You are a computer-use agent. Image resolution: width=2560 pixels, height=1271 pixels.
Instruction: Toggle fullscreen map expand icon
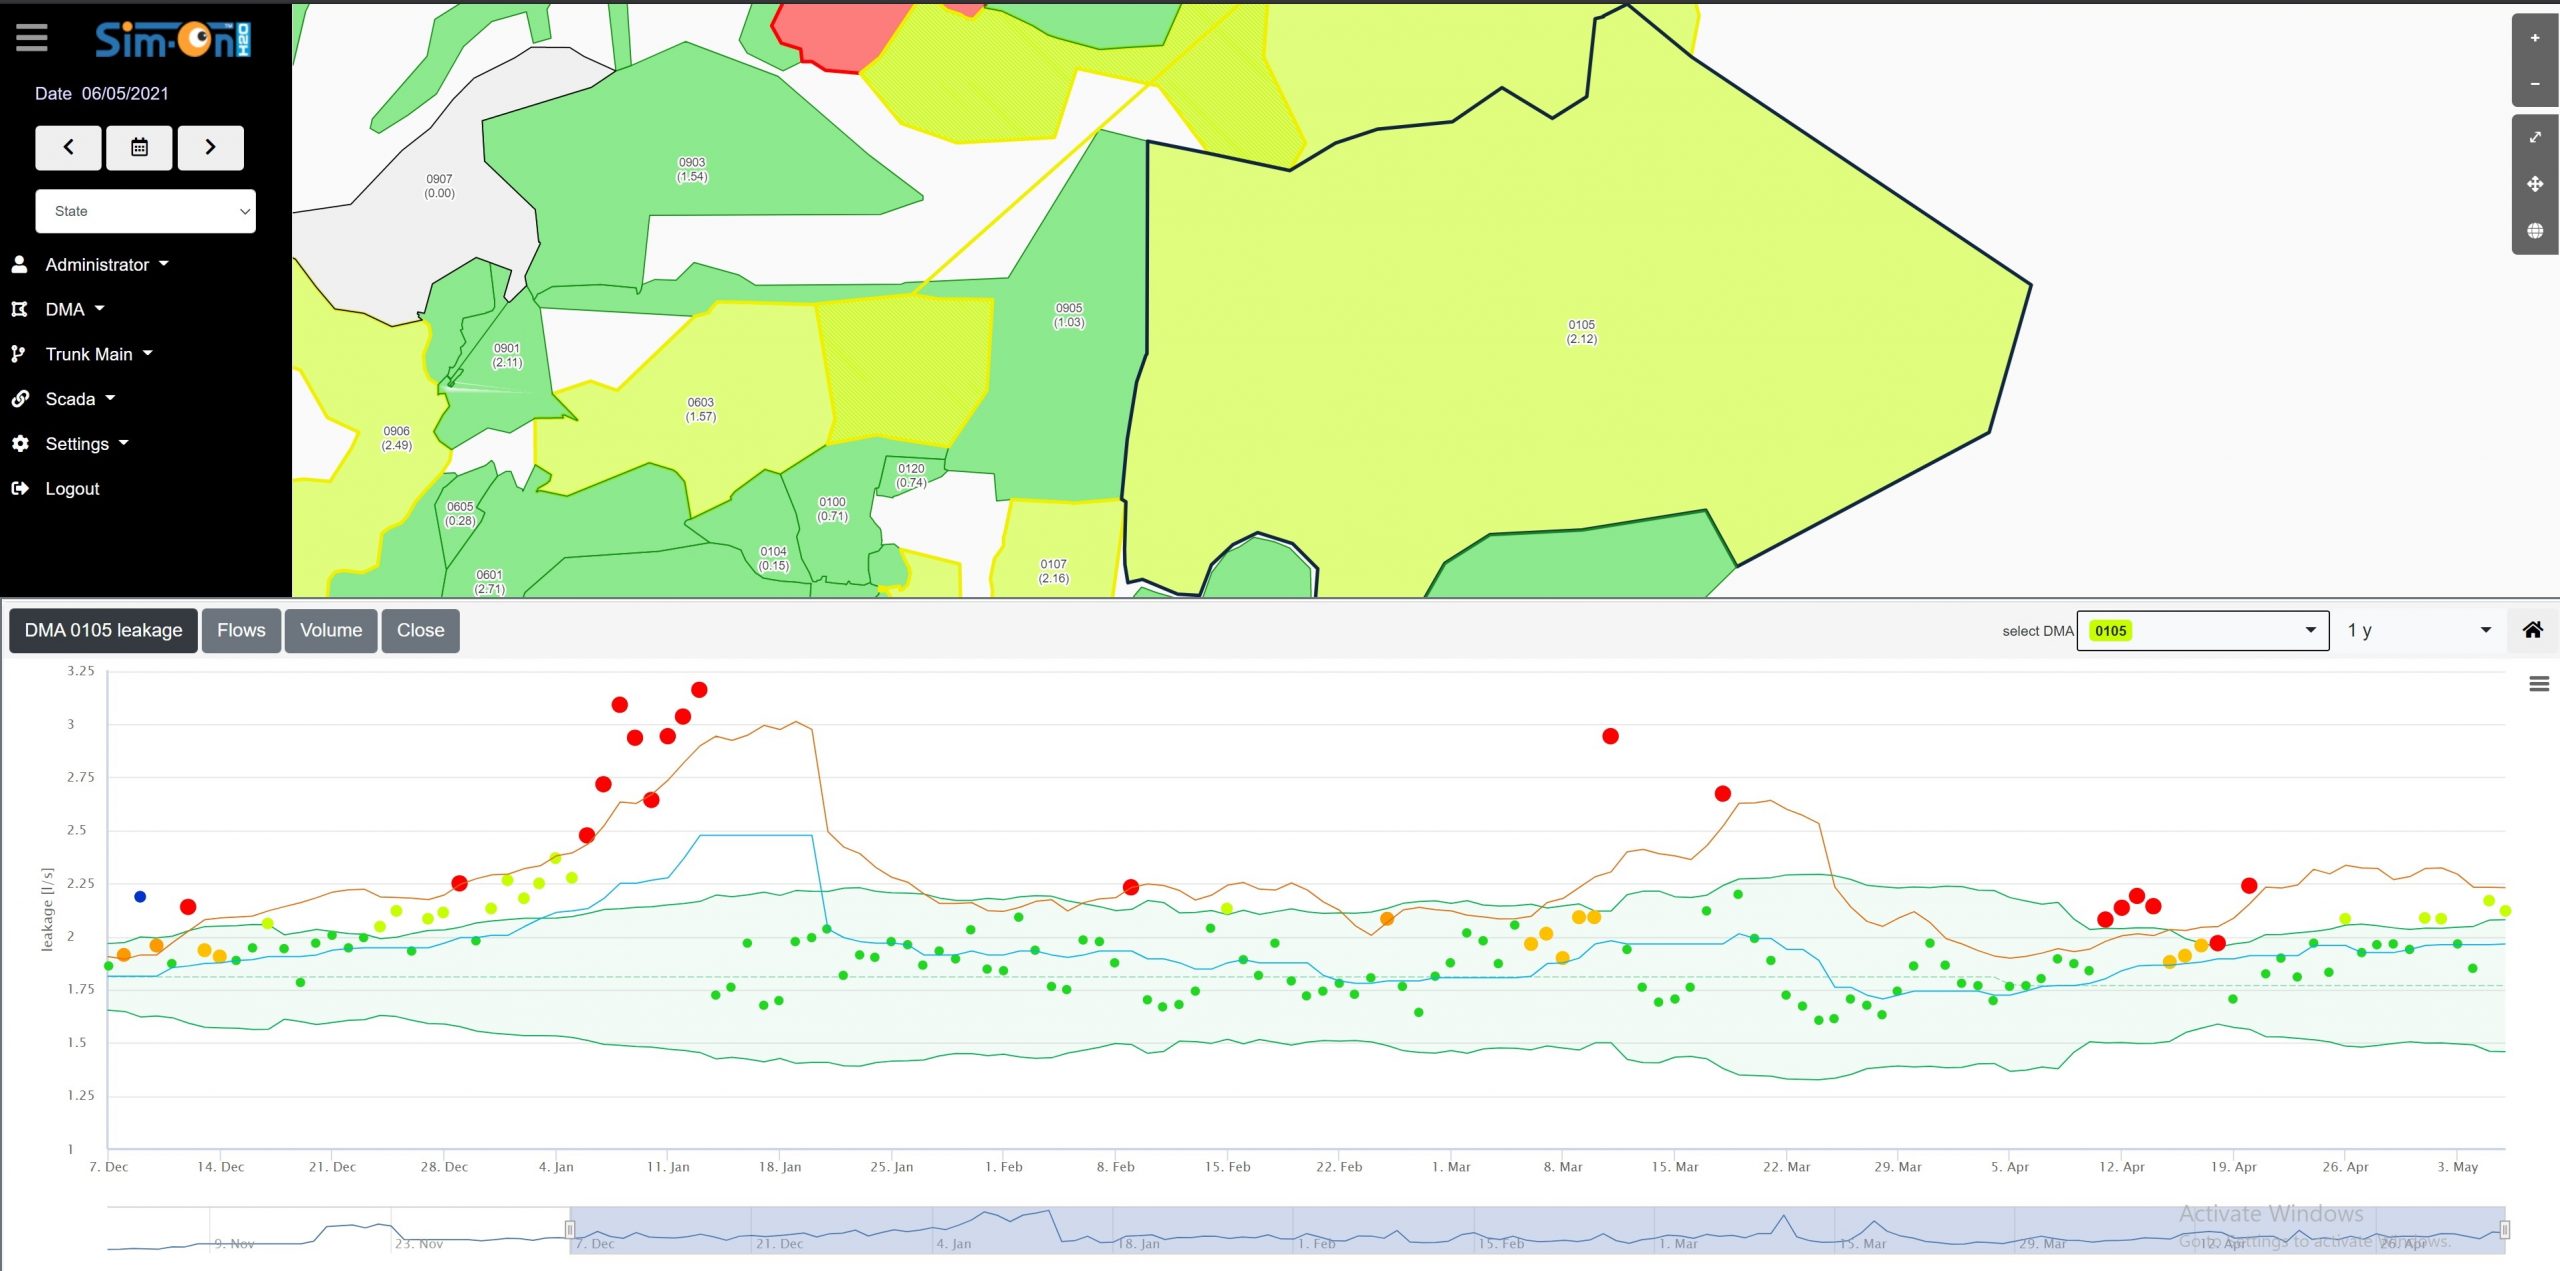click(2534, 137)
